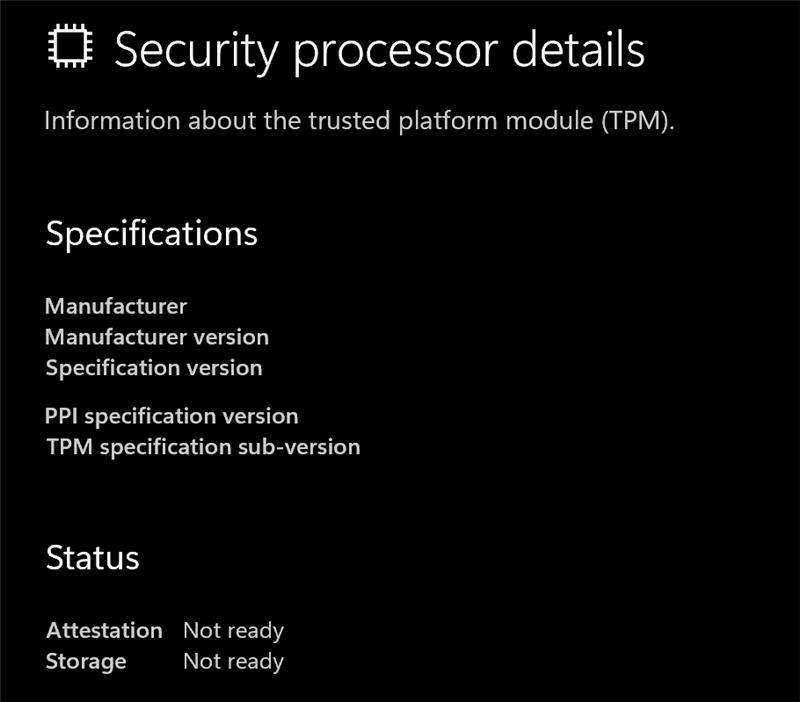800x702 pixels.
Task: Click the Status section heading
Action: tap(92, 558)
